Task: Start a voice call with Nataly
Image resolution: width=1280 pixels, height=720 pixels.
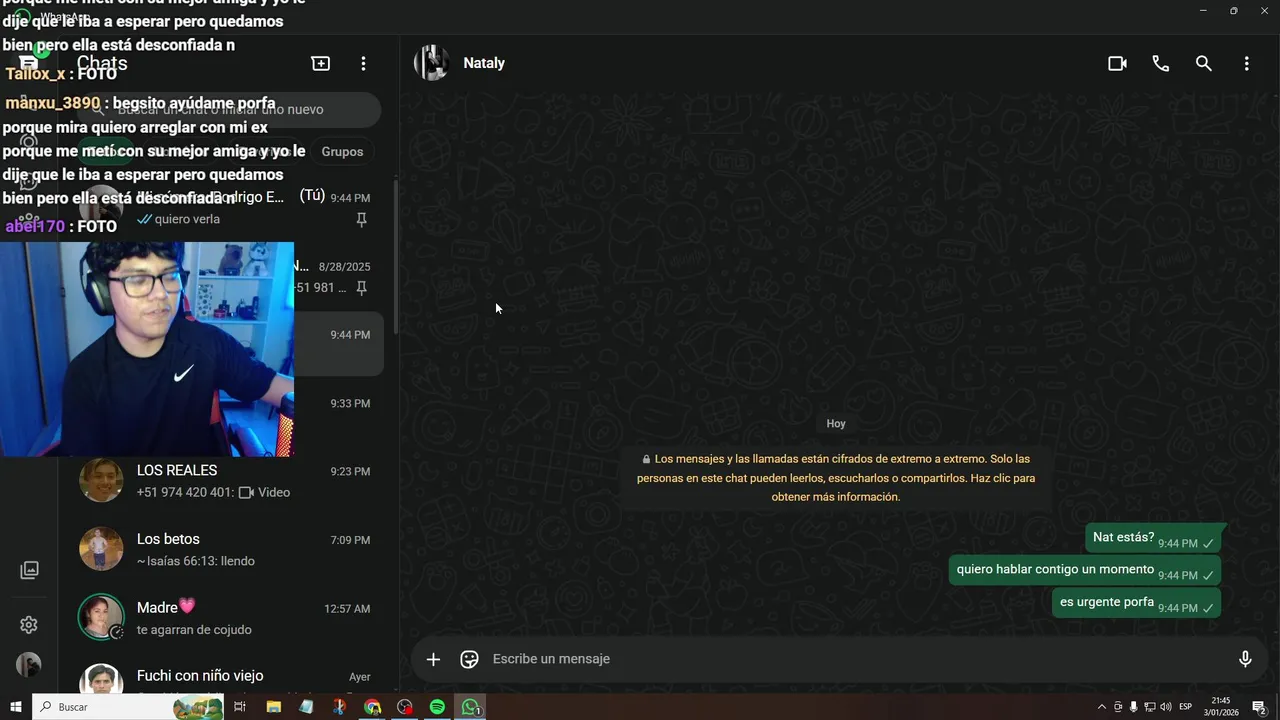Action: 1160,63
